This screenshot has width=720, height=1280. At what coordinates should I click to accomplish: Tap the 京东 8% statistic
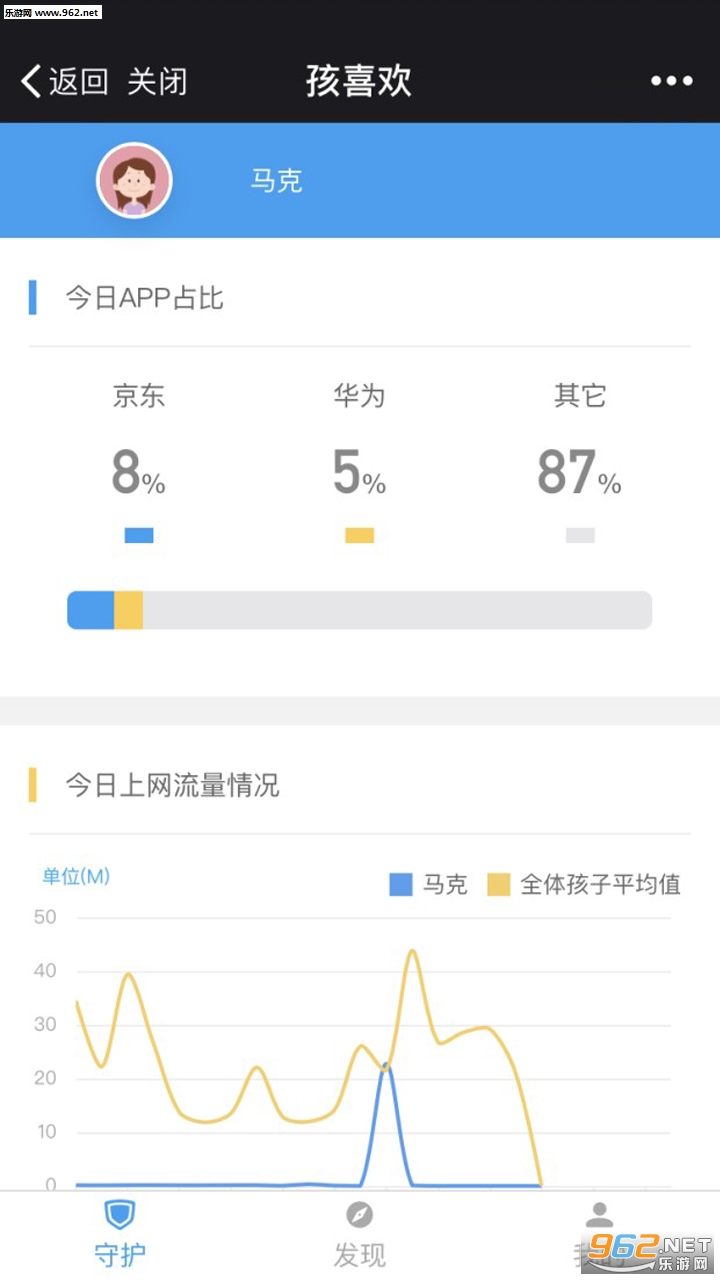[x=139, y=472]
